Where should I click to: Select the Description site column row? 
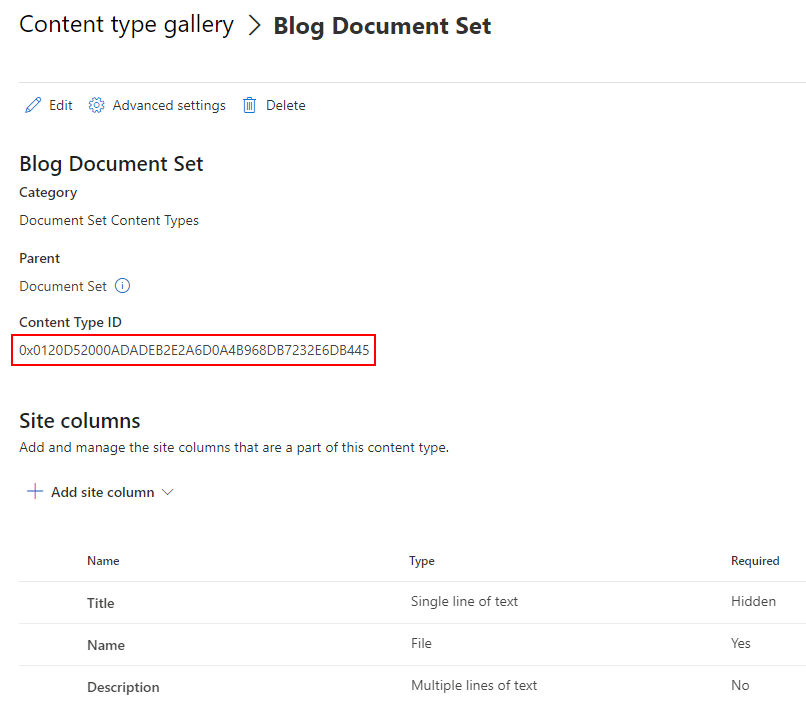pyautogui.click(x=123, y=687)
